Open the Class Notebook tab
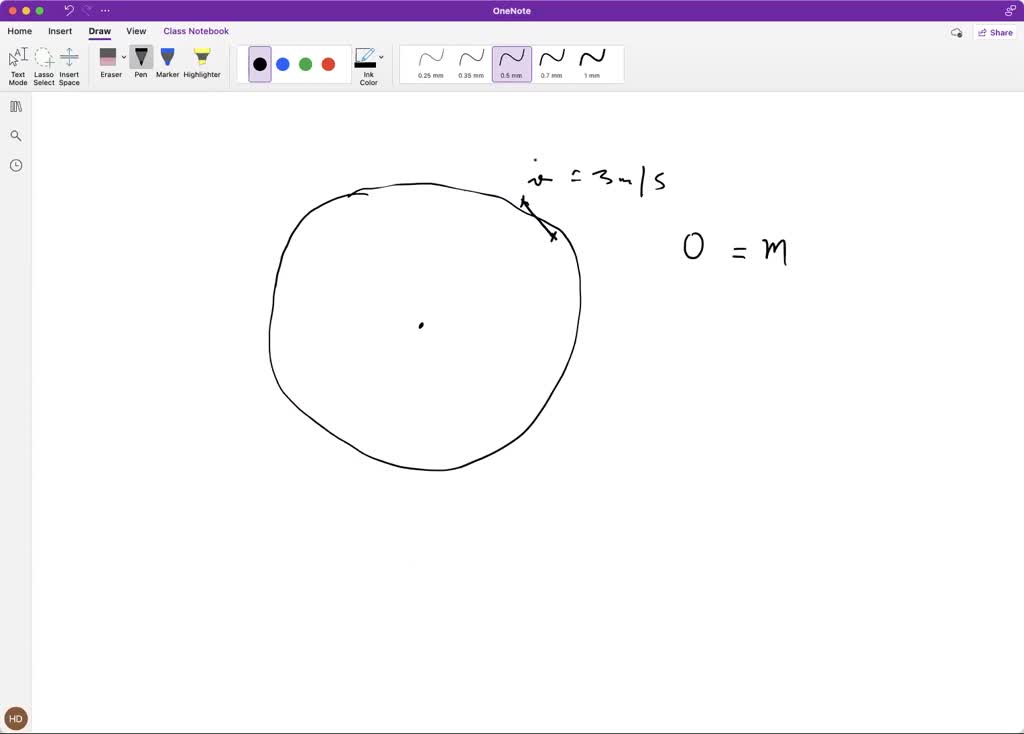The image size is (1024, 734). pos(196,31)
